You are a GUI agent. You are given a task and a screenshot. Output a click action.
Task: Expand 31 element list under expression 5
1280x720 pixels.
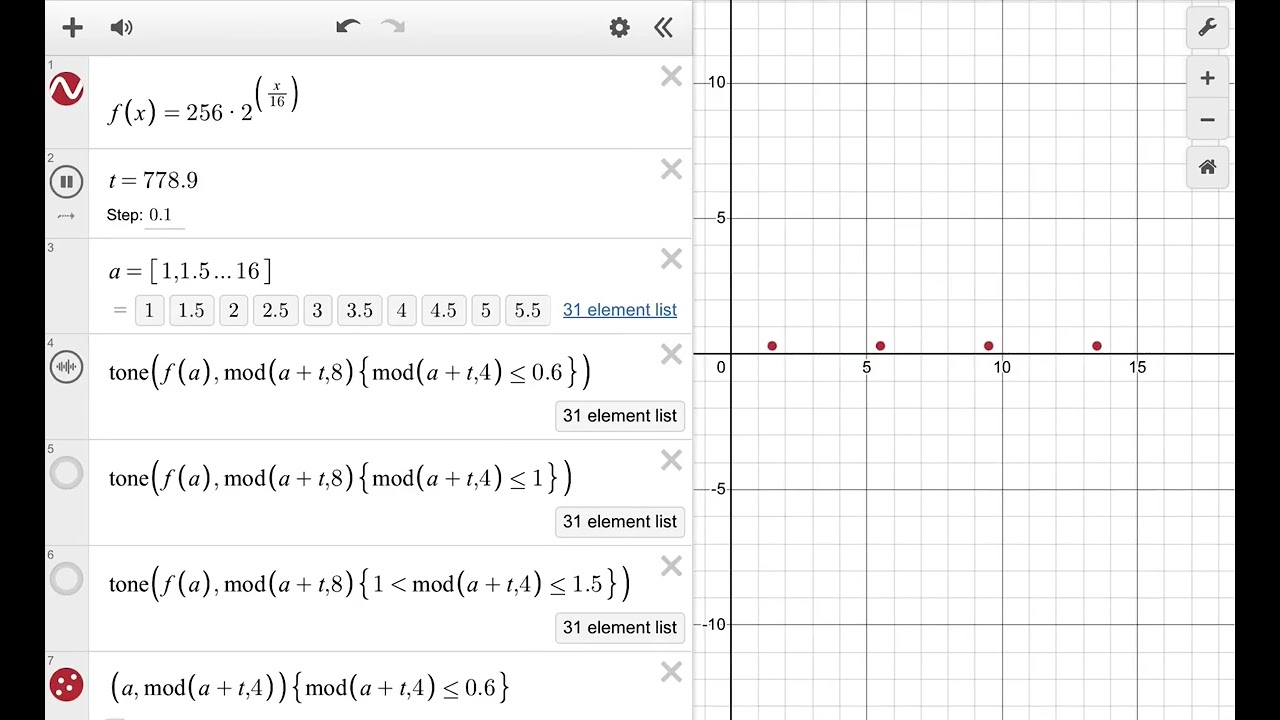620,522
